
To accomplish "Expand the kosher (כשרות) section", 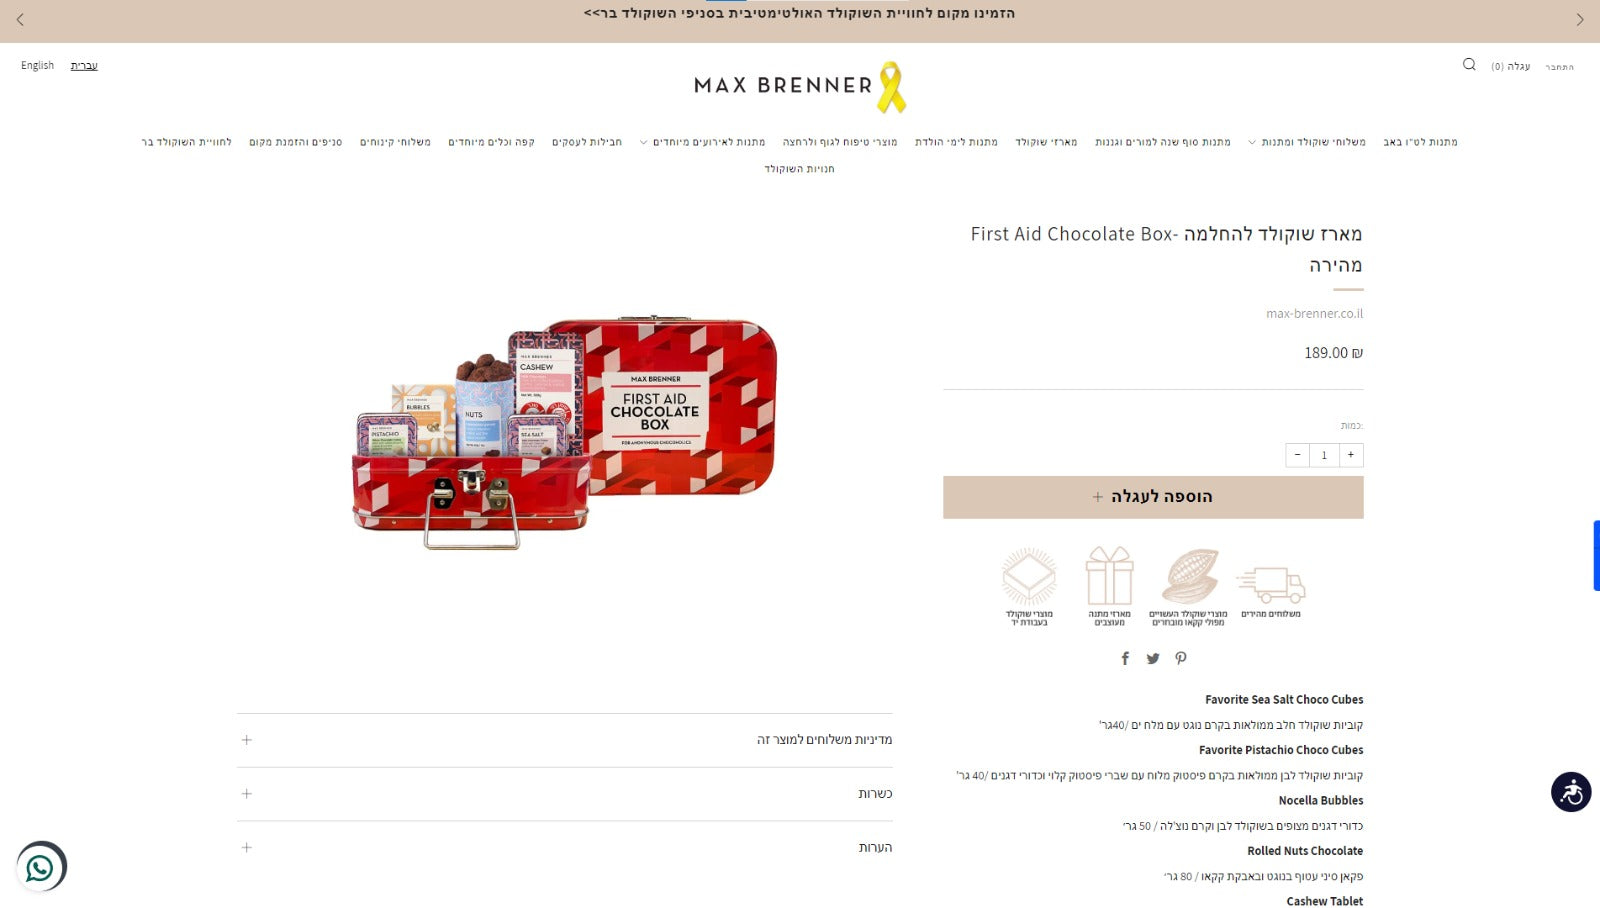I will [565, 794].
